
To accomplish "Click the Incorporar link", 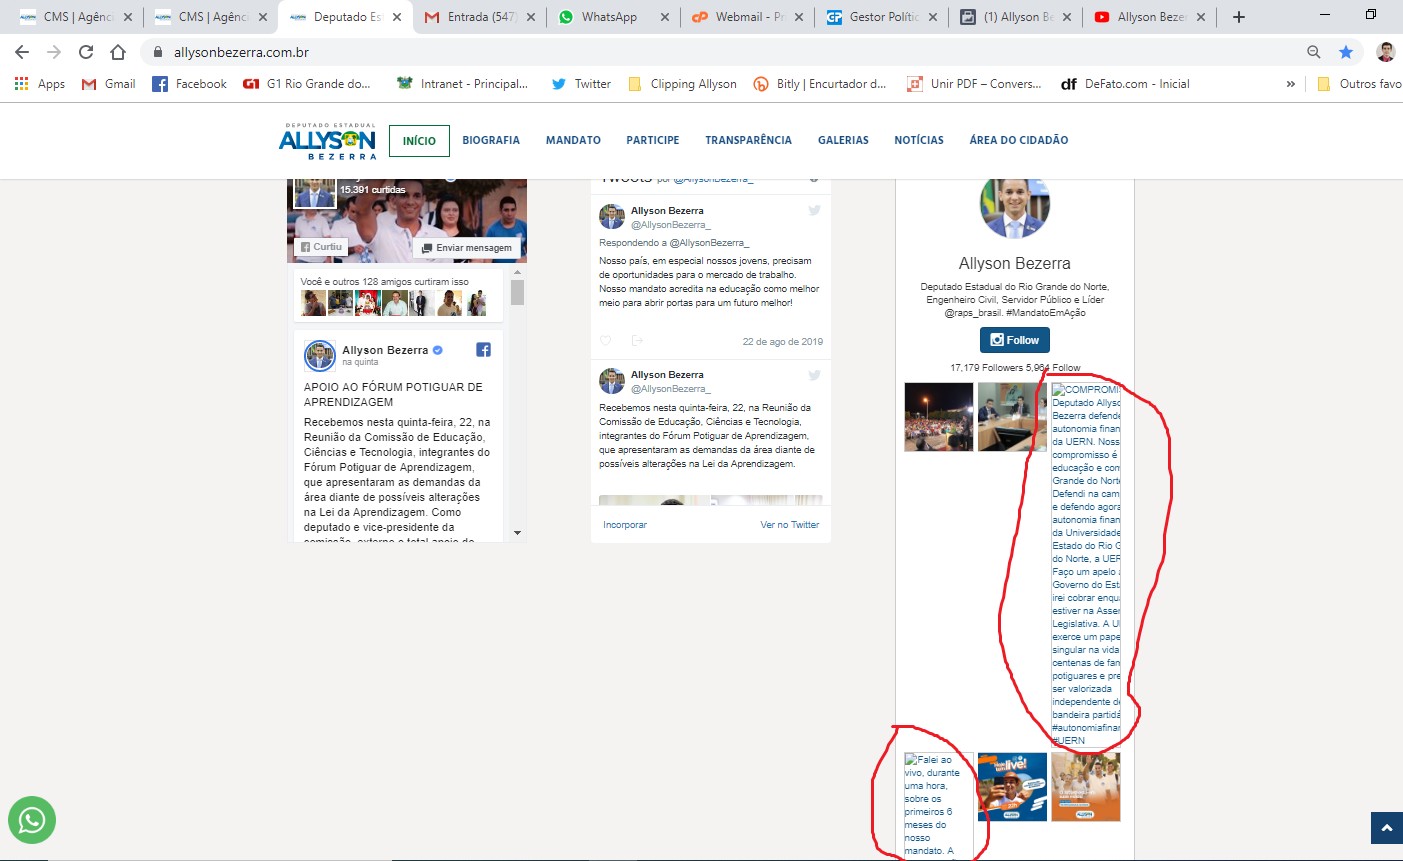I will [625, 525].
